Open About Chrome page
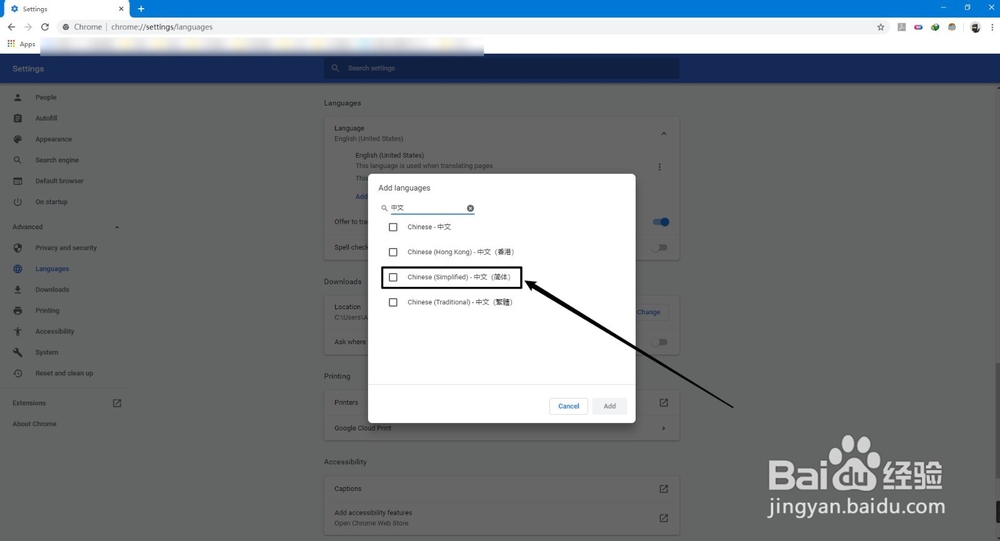Screen dimensions: 1000x541 coord(34,424)
